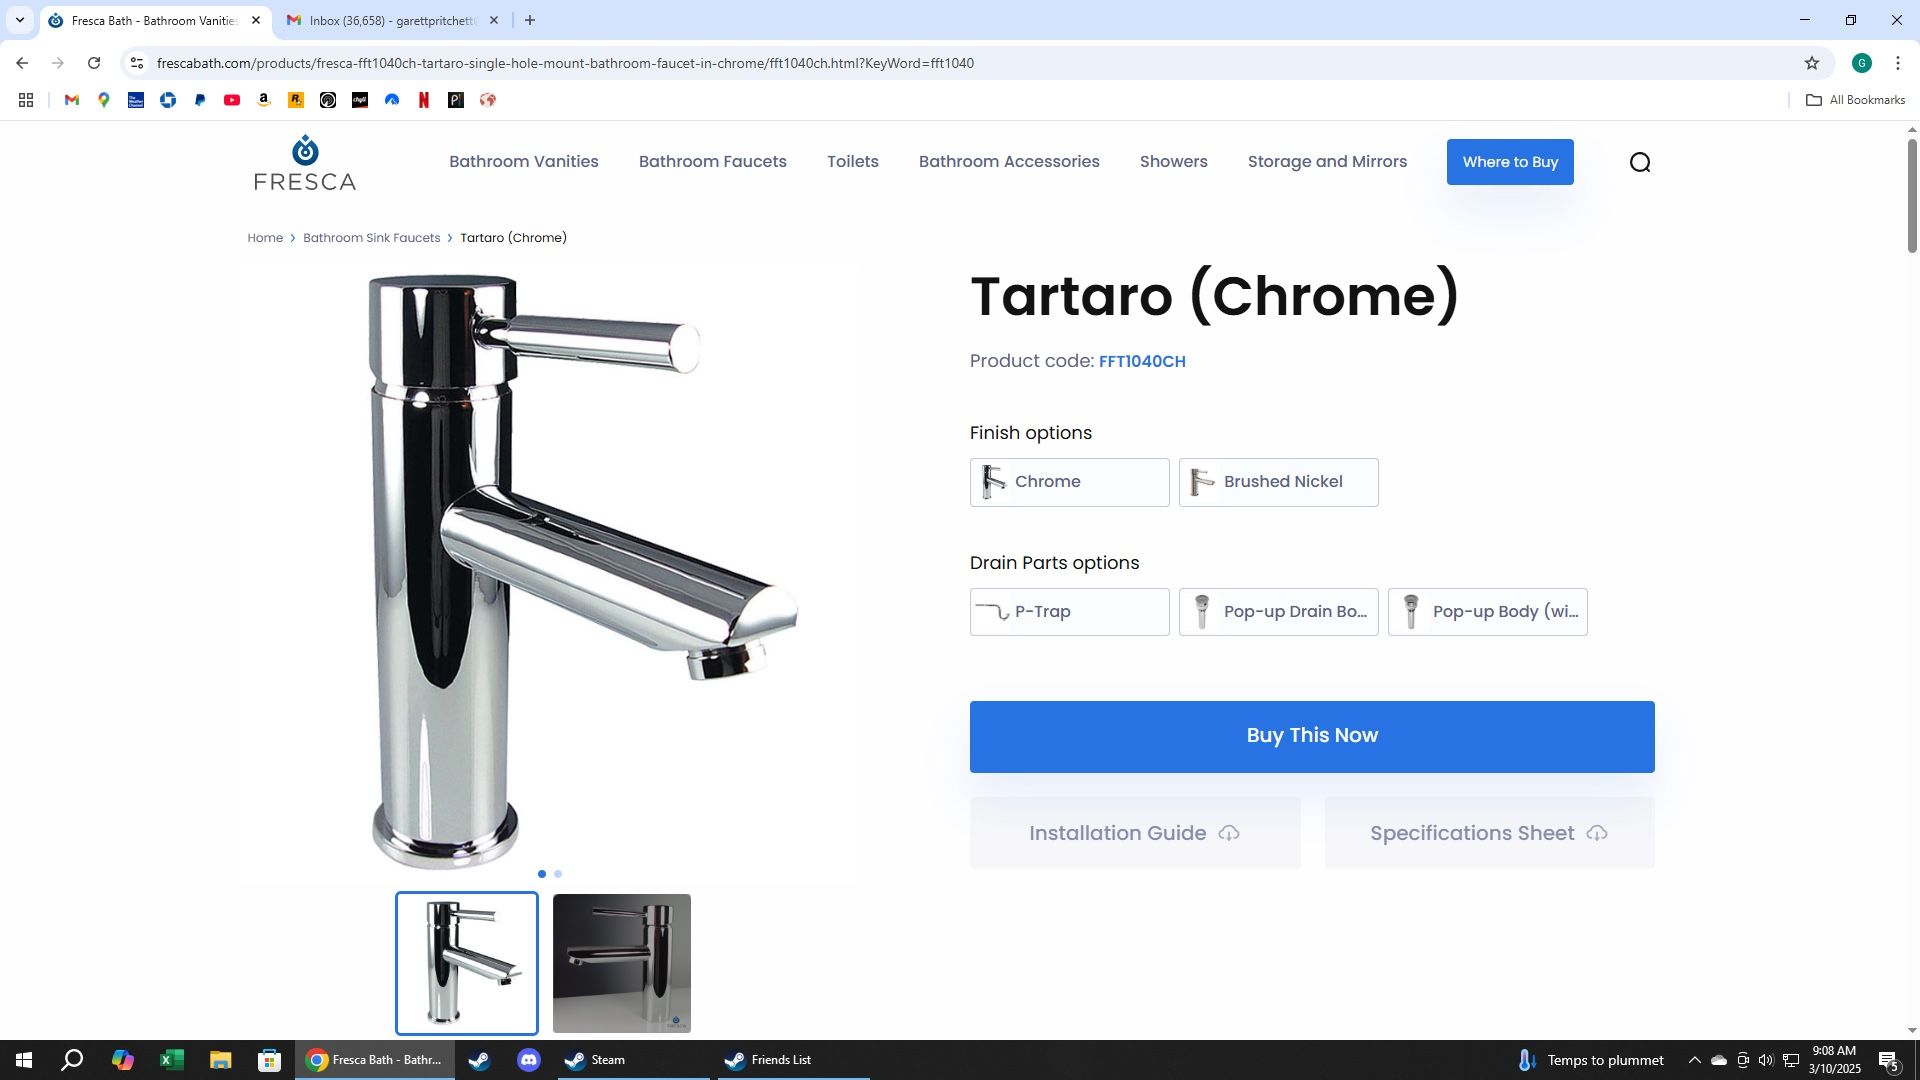Click the Where to Buy button
The image size is (1920, 1080).
coord(1510,162)
